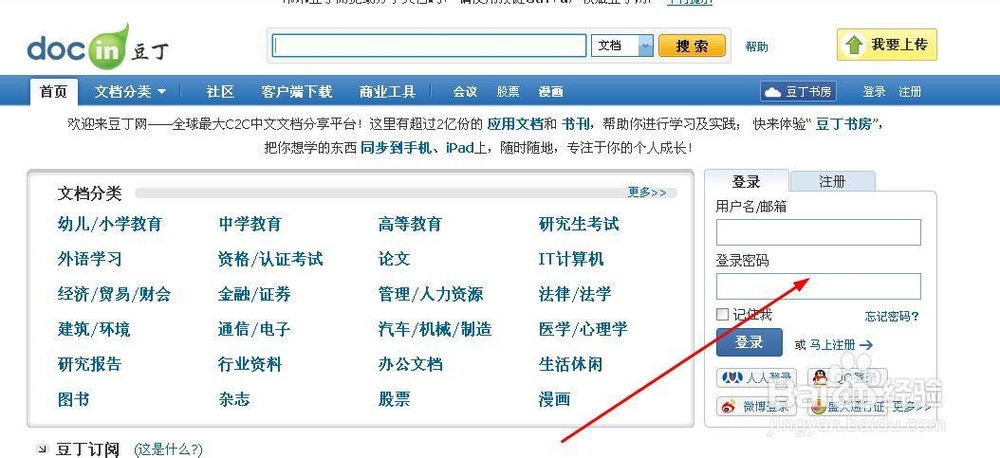Open the 研究报告 category
1000x458 pixels.
pos(89,364)
